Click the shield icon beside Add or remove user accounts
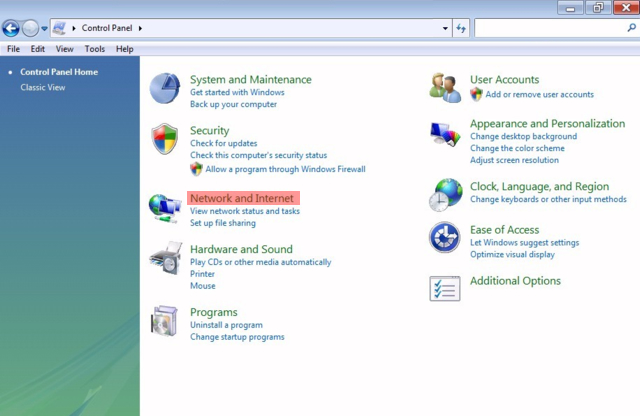640x416 pixels. pos(476,94)
